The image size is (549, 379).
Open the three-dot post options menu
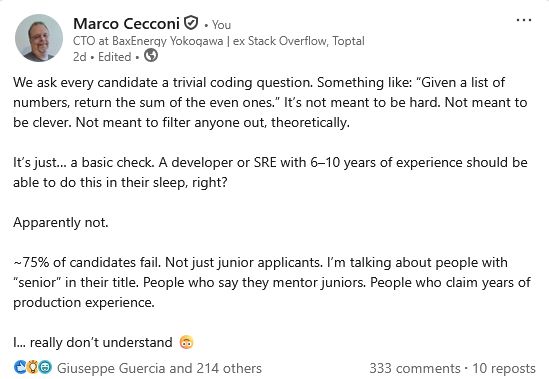point(524,20)
